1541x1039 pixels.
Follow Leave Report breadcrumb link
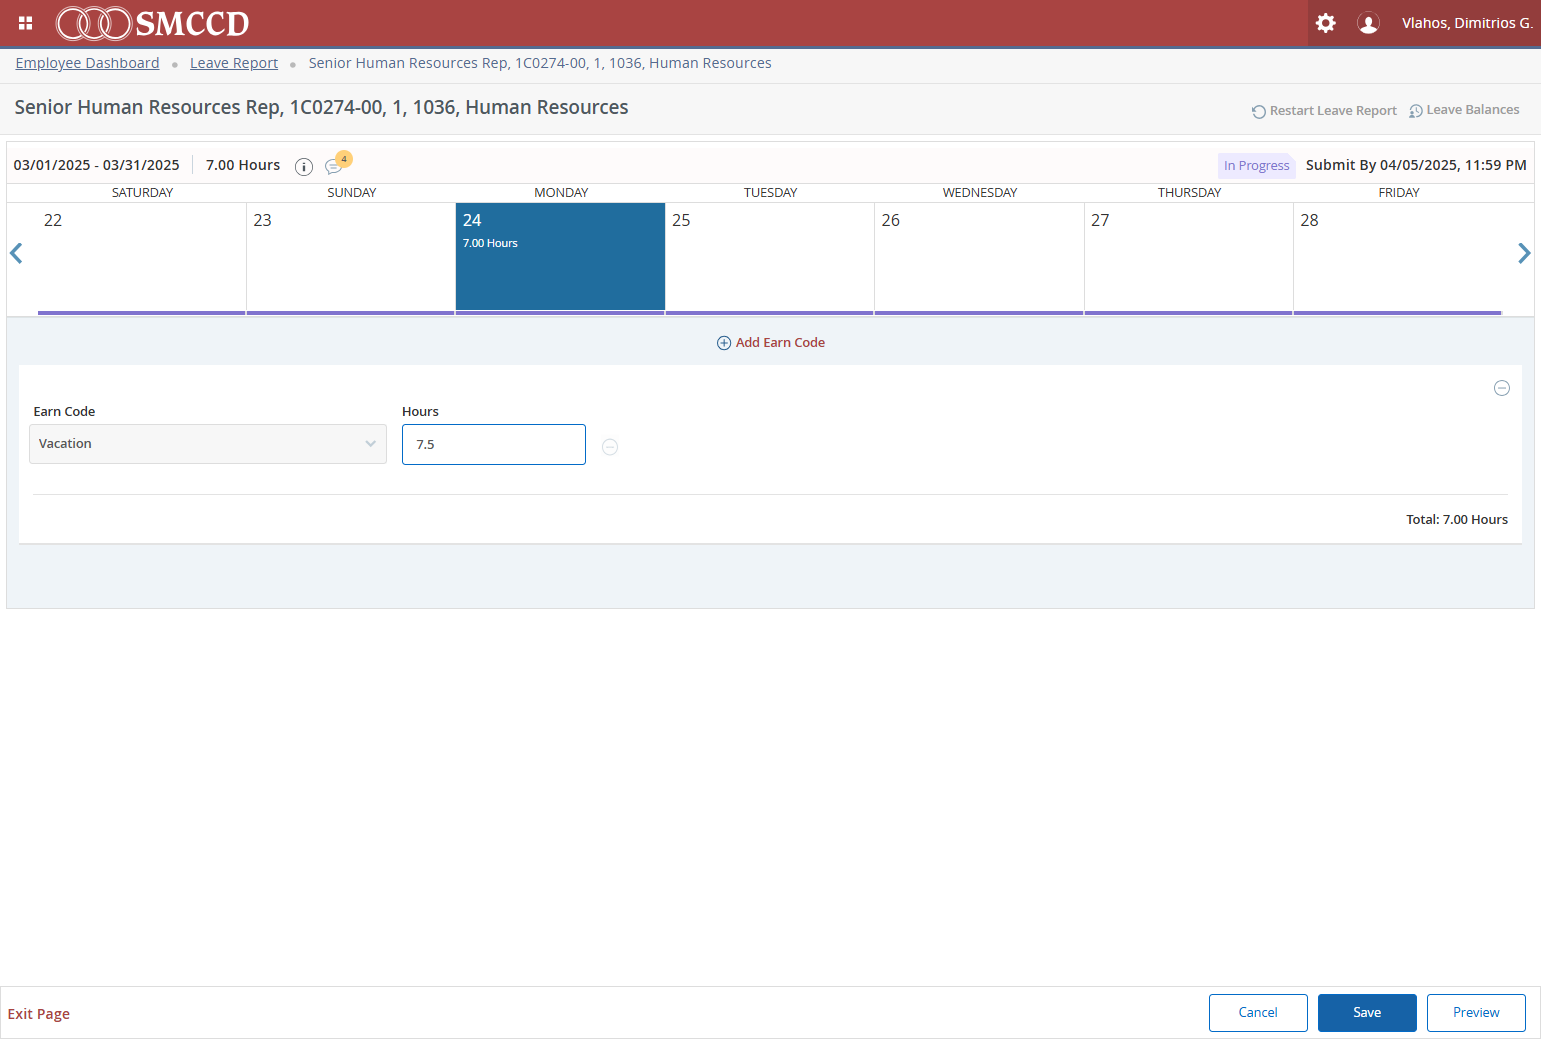pos(234,63)
